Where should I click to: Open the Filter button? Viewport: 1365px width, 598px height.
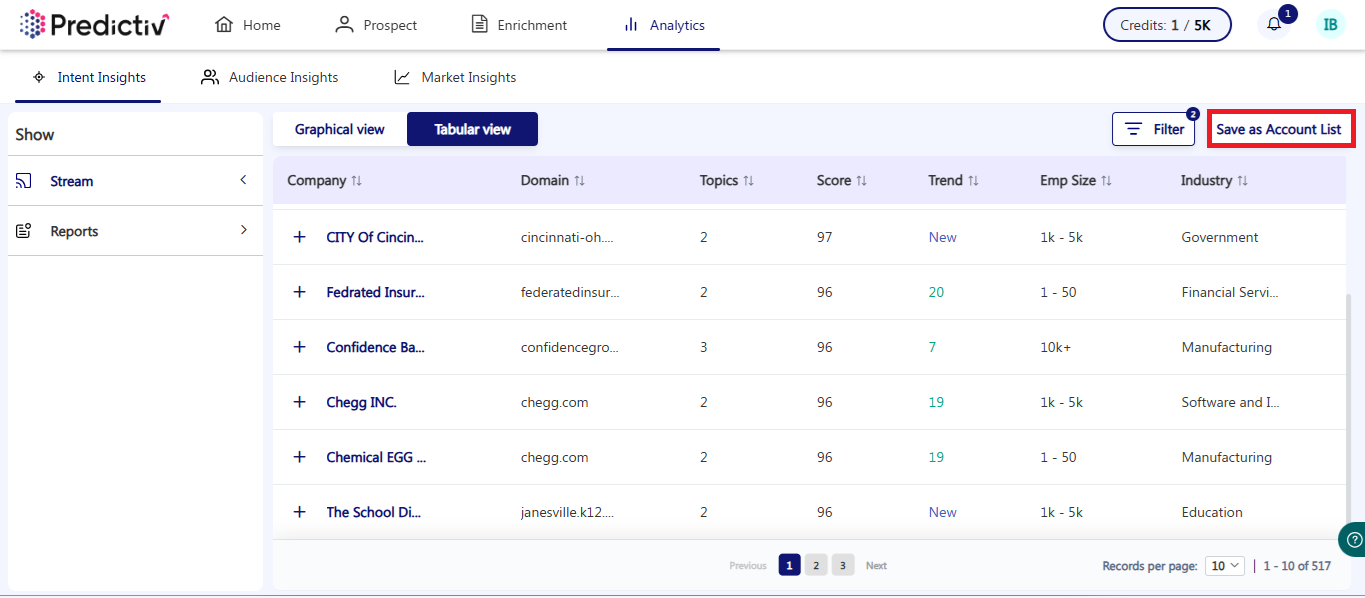click(x=1154, y=129)
